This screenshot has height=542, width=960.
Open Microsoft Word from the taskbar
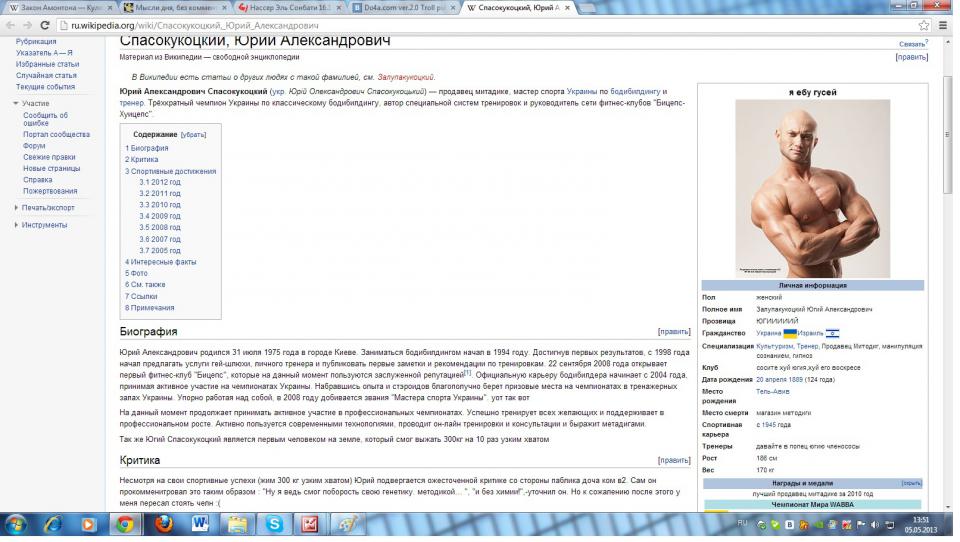point(200,524)
